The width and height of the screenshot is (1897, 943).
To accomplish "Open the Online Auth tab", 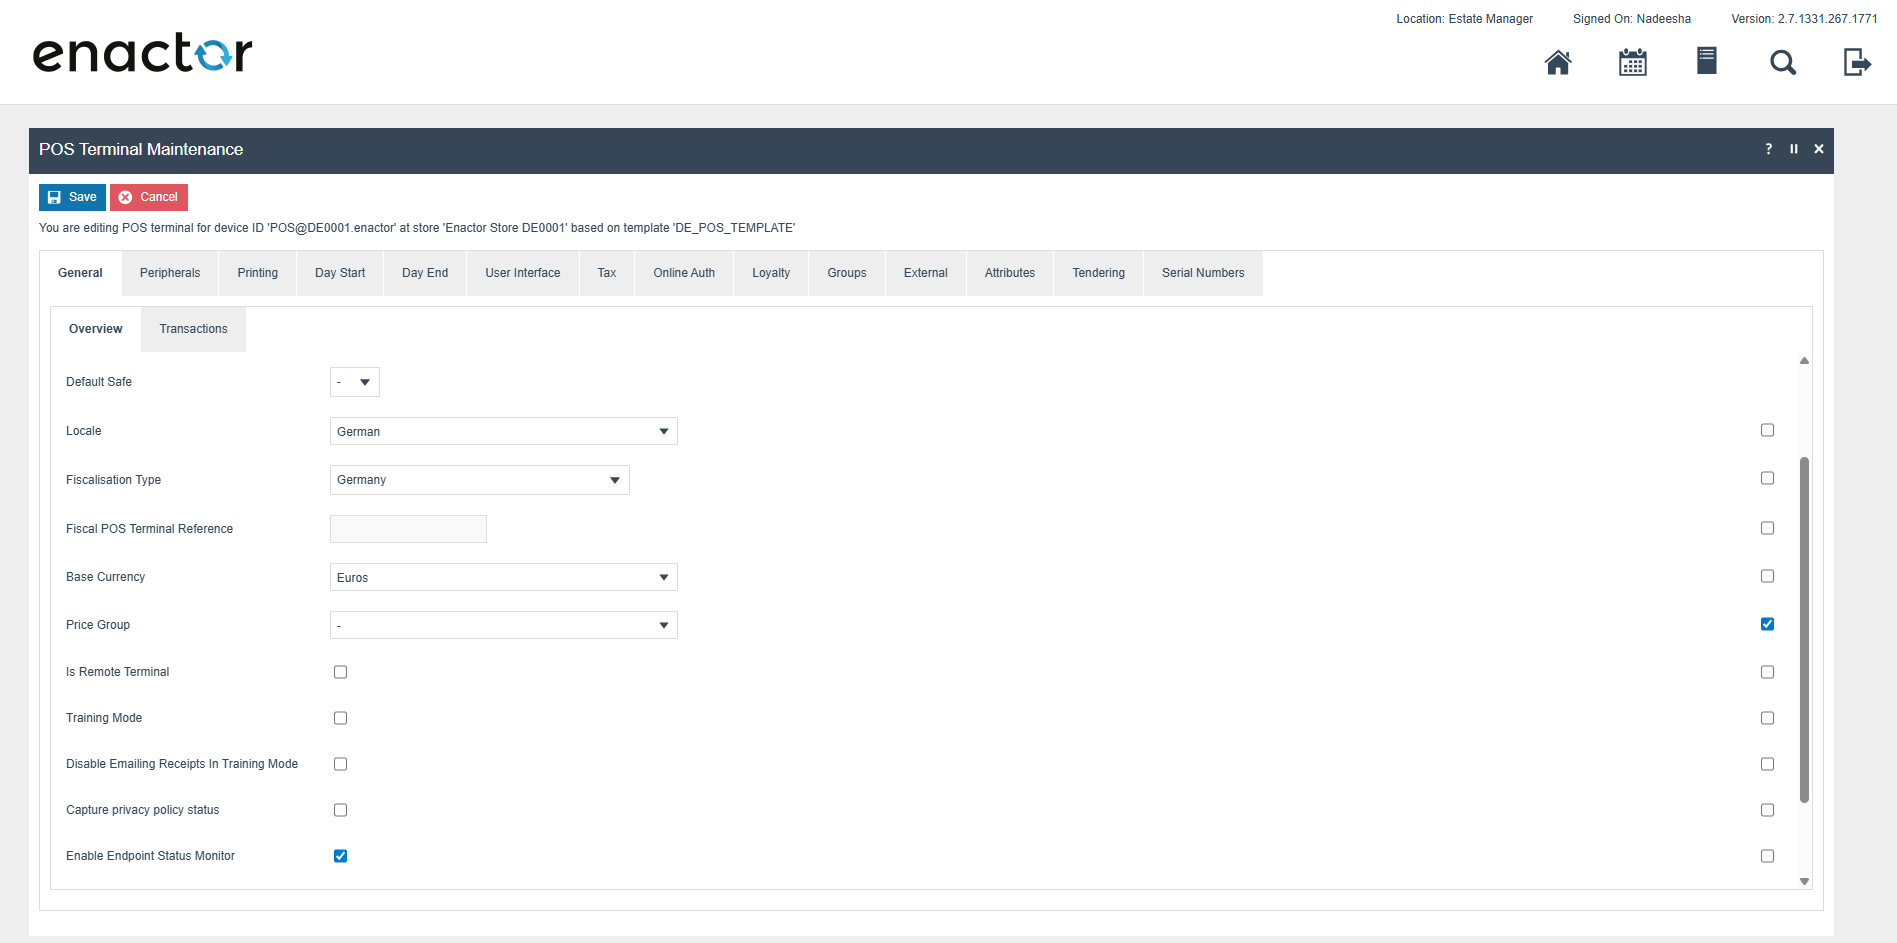I will (684, 273).
